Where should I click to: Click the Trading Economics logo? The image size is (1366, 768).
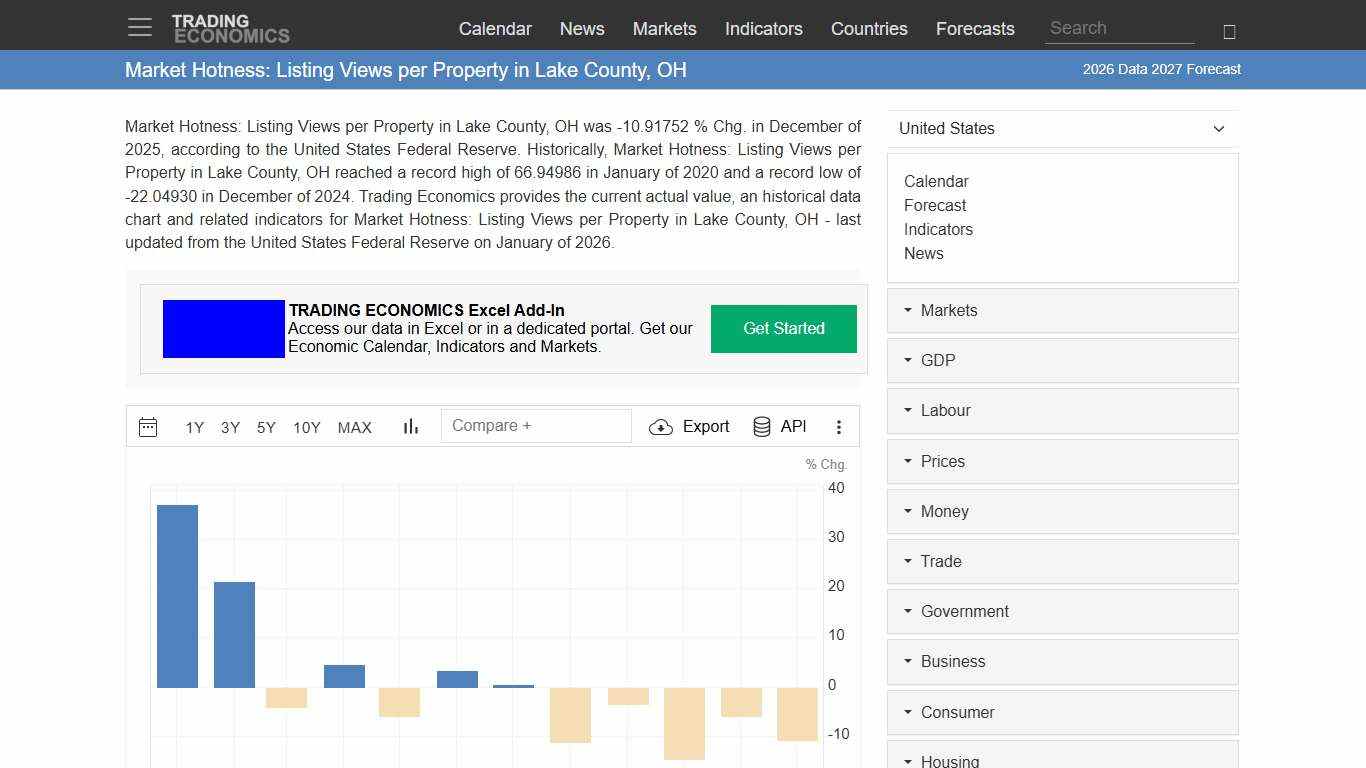pos(231,27)
